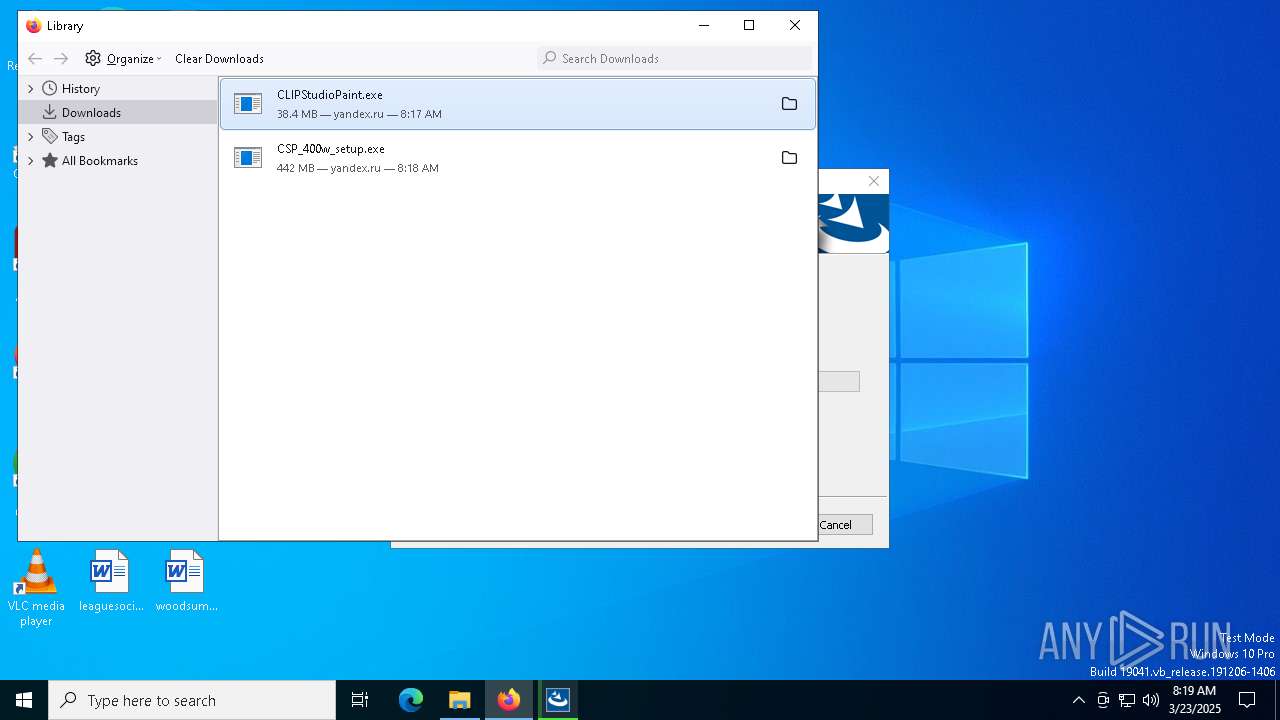Show CLIPStudioPaint.exe in folder
1280x720 pixels.
click(789, 104)
